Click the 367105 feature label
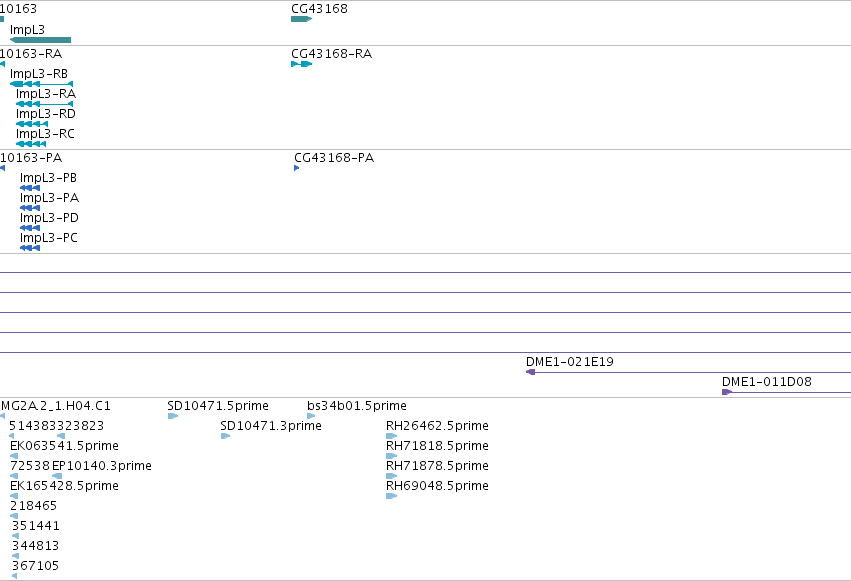The width and height of the screenshot is (851, 581). [35, 566]
